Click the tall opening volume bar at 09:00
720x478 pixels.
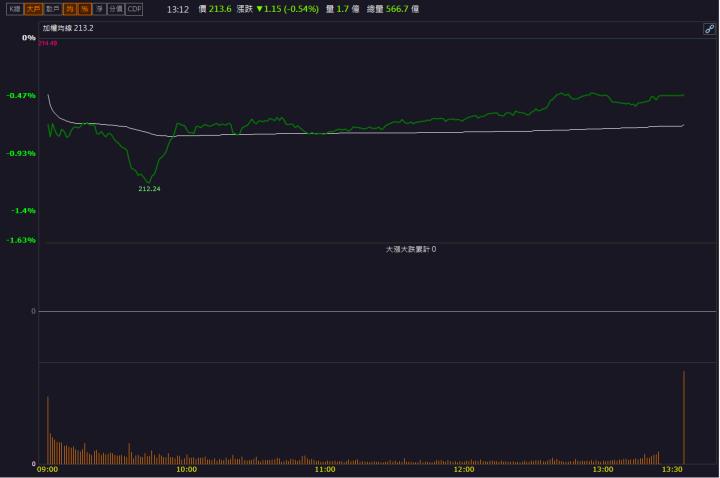coord(48,430)
